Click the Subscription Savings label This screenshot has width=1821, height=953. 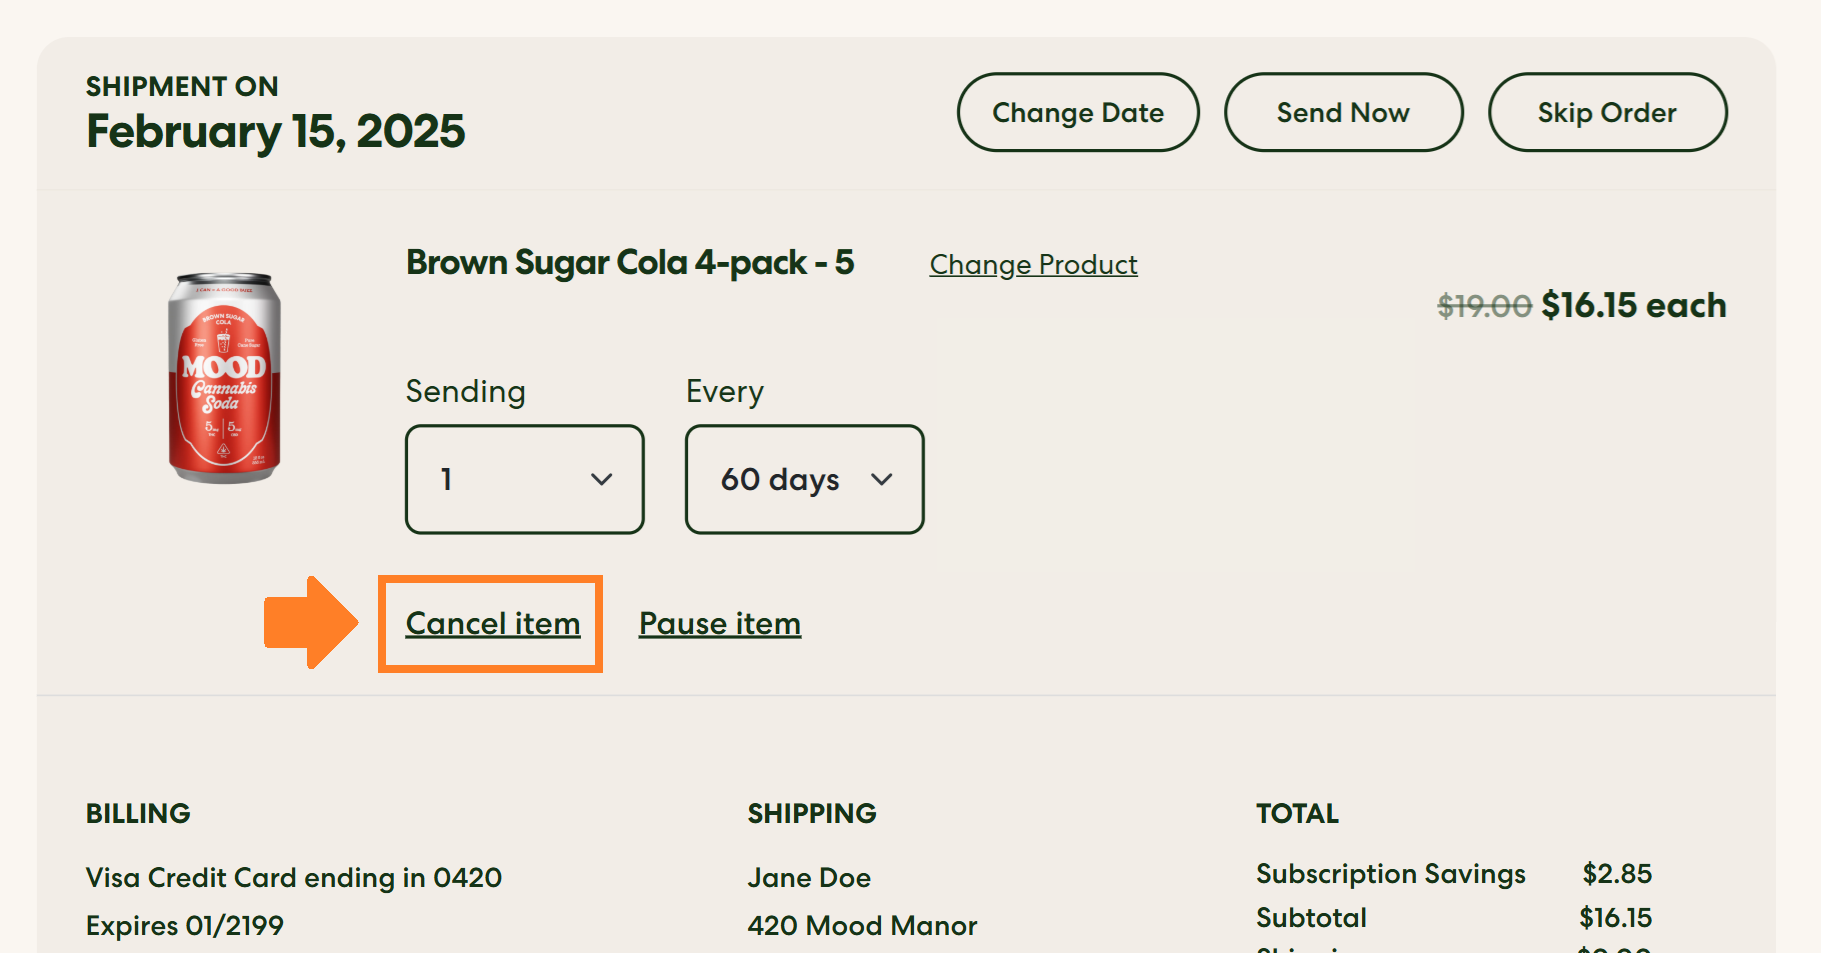click(x=1390, y=874)
